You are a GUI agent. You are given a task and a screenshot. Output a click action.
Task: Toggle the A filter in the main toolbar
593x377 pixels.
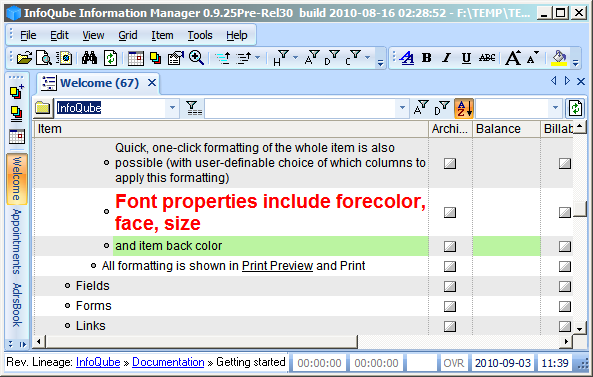(x=312, y=58)
